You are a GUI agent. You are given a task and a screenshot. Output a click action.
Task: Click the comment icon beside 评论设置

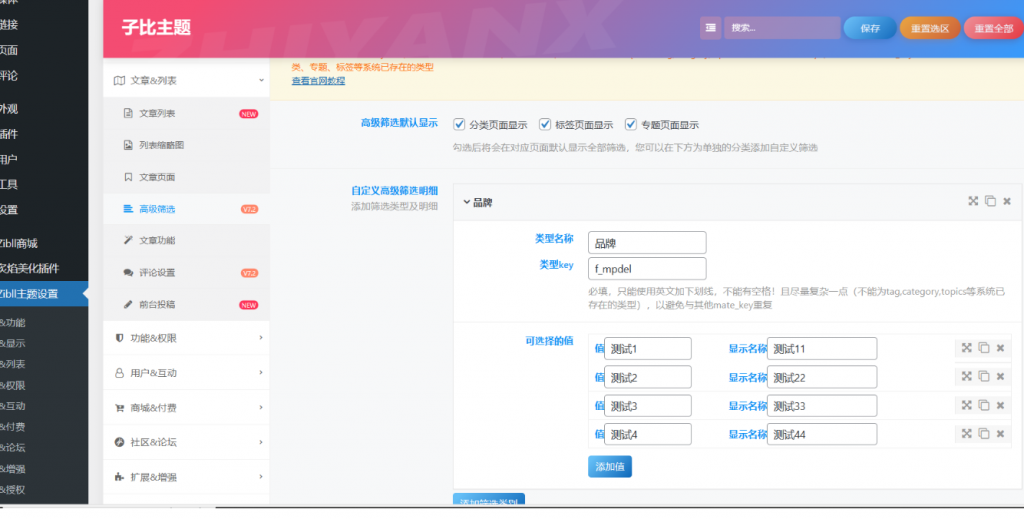(128, 272)
